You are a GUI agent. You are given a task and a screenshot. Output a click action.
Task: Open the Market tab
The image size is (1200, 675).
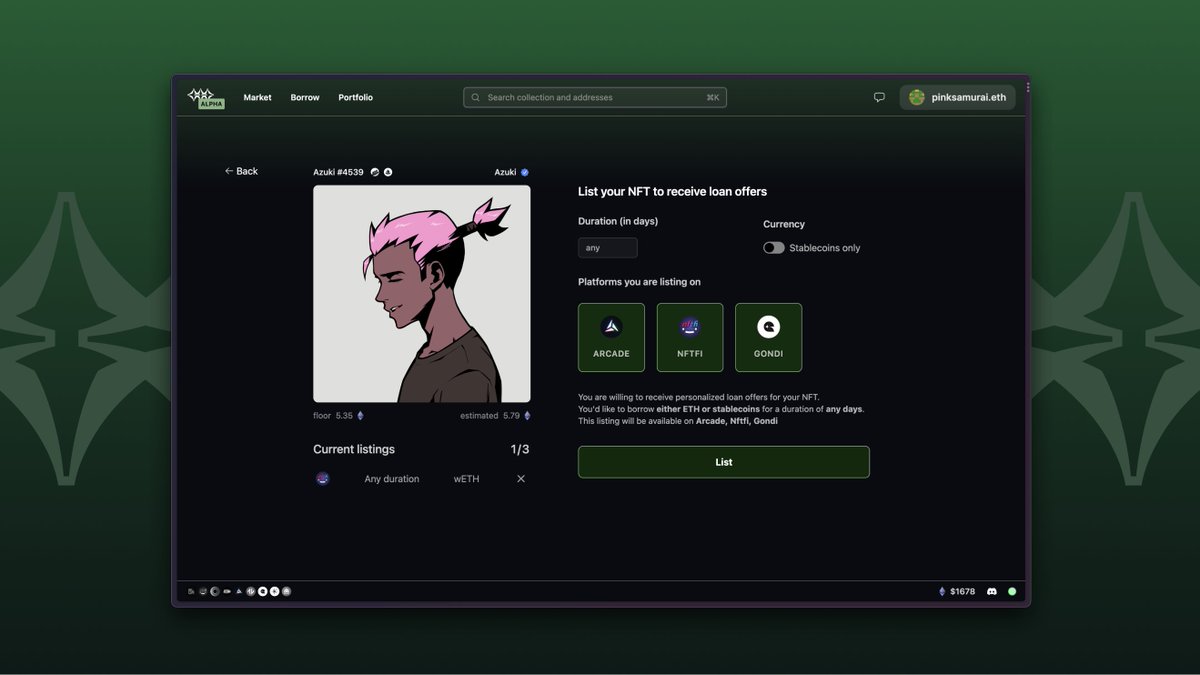click(x=257, y=98)
